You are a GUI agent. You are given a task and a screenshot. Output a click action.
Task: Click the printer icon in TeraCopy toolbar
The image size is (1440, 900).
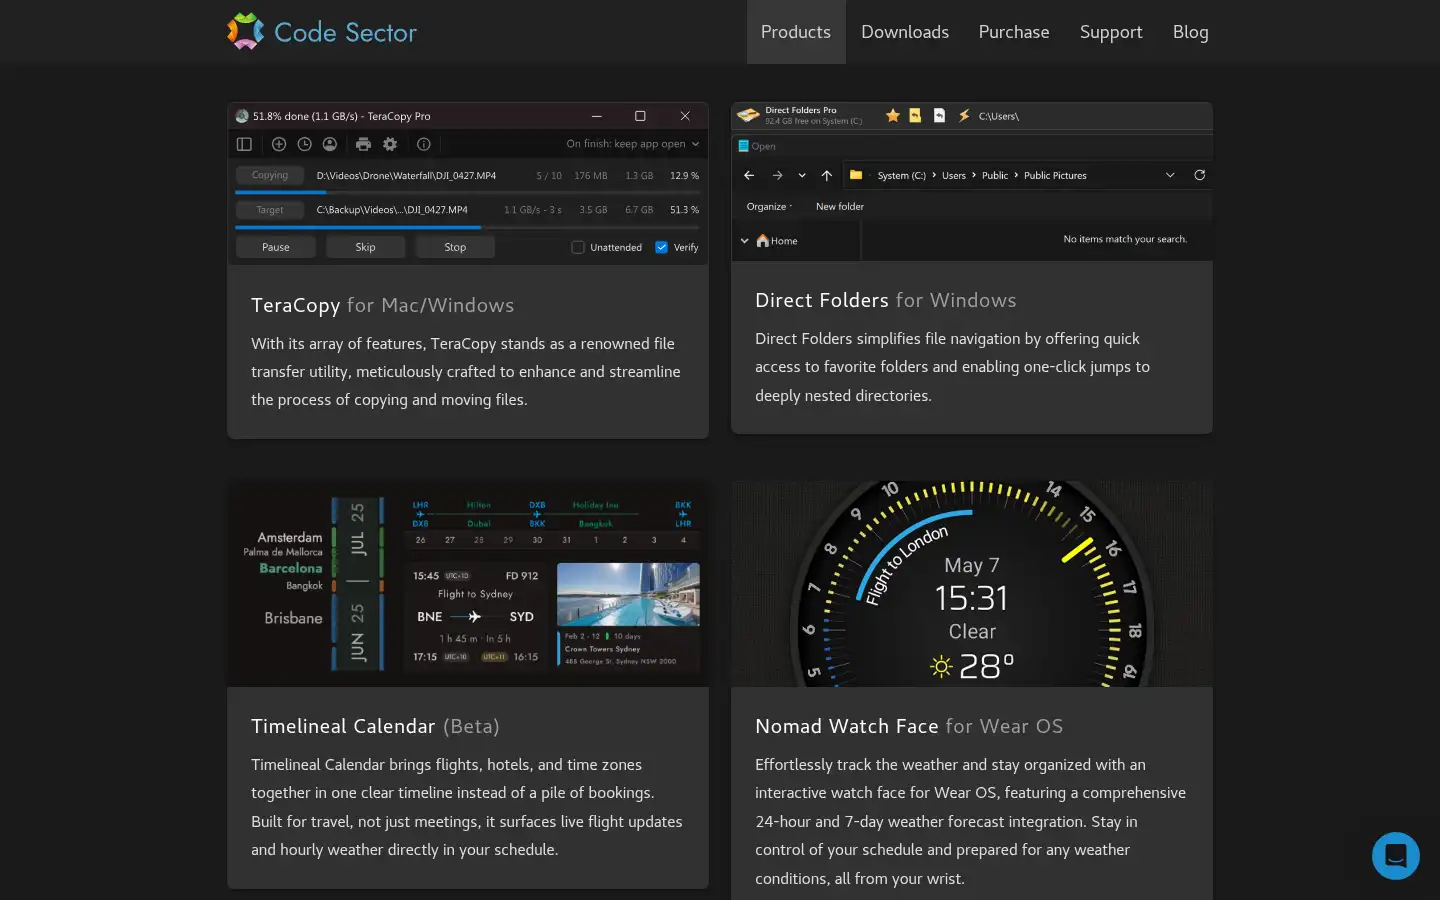coord(363,144)
